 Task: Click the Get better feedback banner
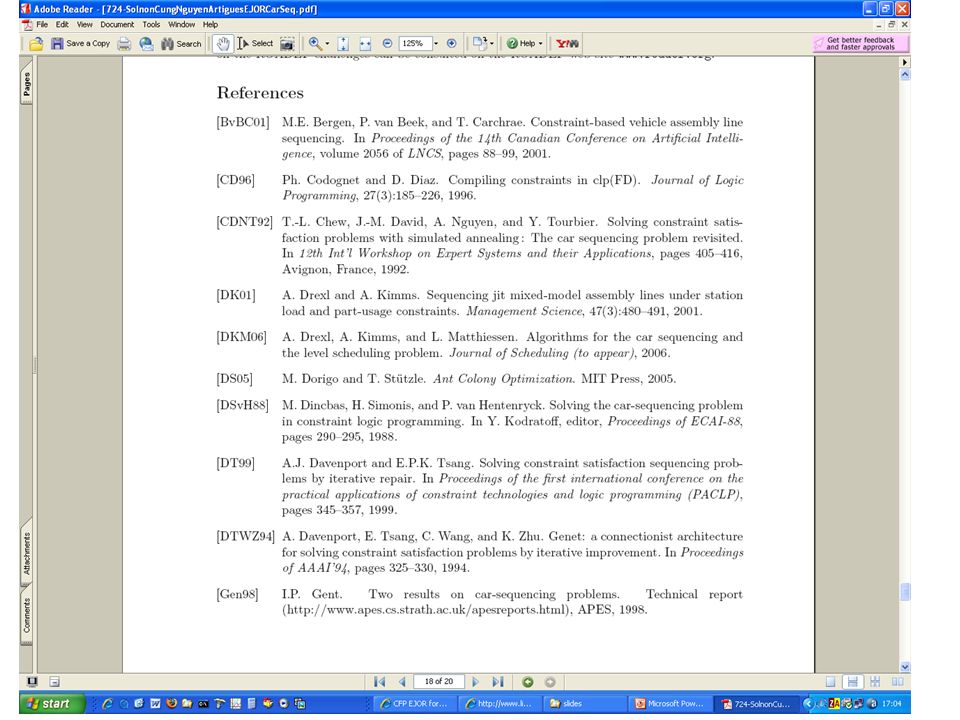[x=860, y=43]
